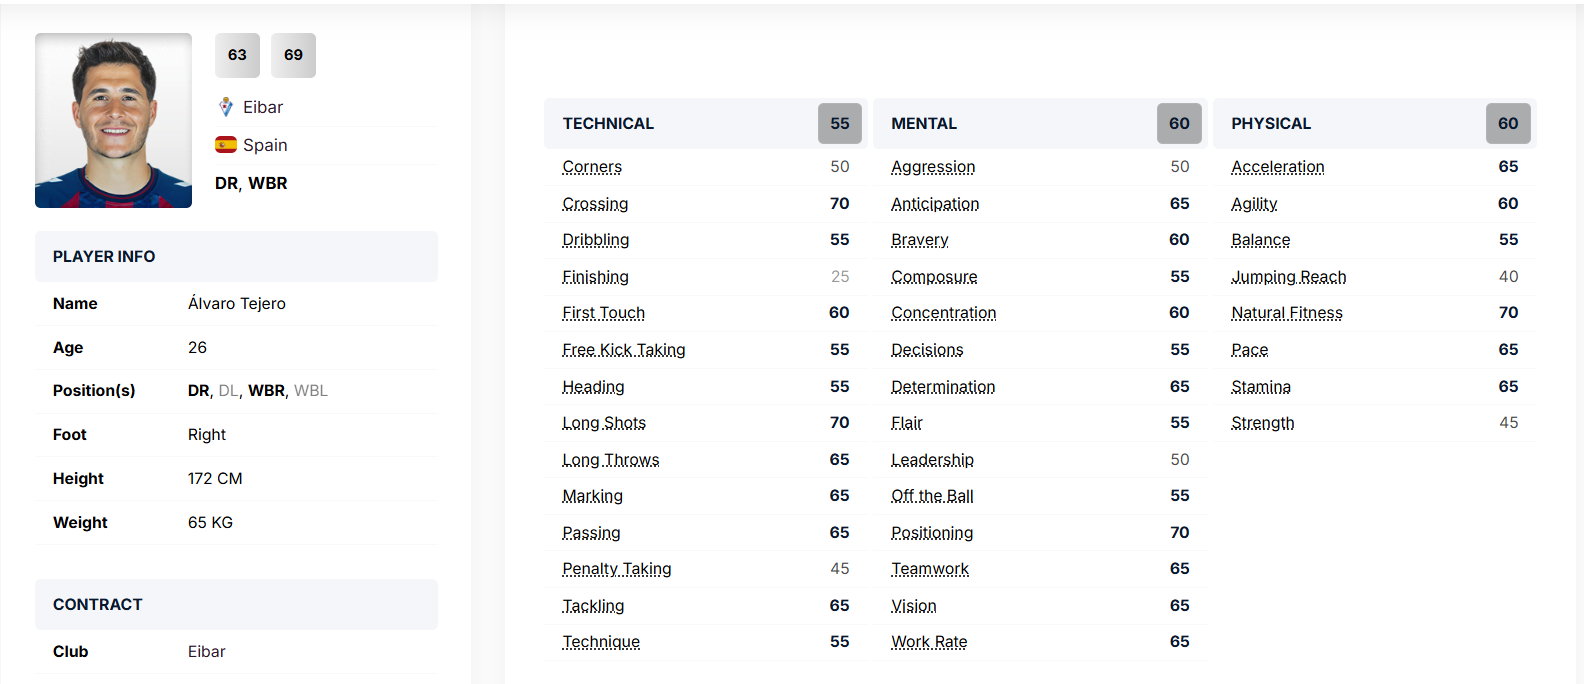The width and height of the screenshot is (1584, 684).
Task: Click the Penalty Taking attribute
Action: coord(616,569)
